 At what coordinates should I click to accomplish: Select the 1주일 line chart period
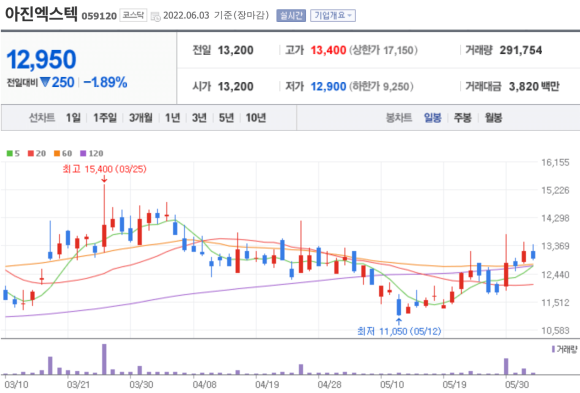(x=105, y=118)
